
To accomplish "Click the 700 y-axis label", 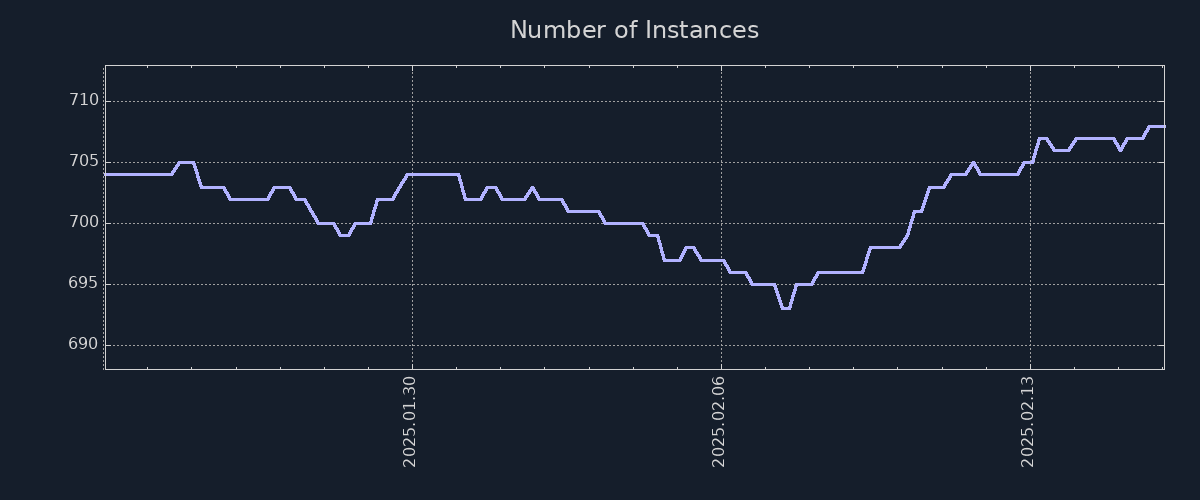I will (84, 223).
